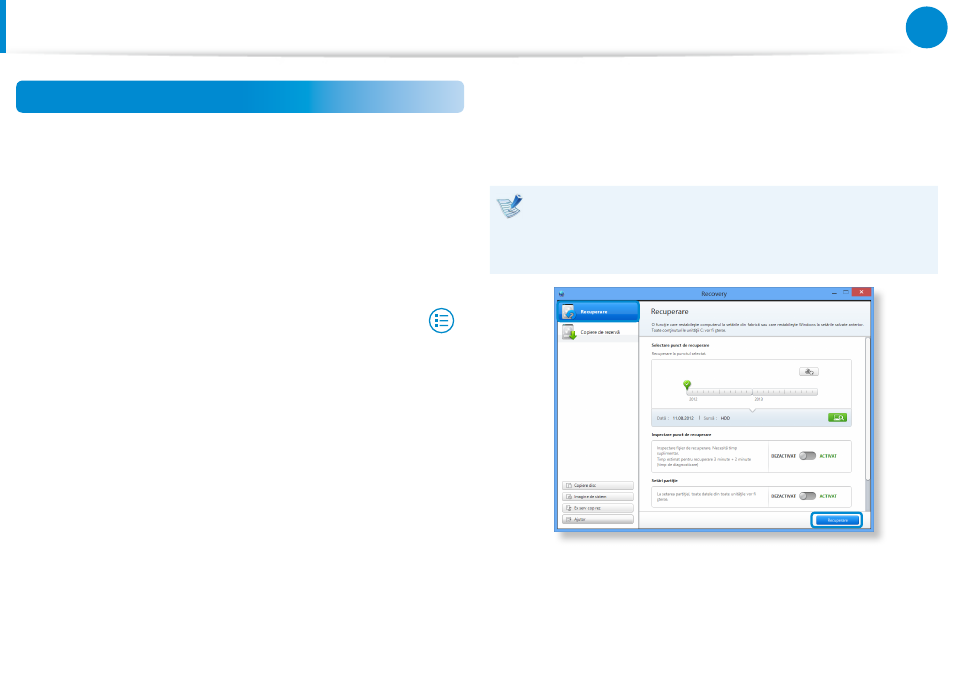Click the blue list menu icon on the page

click(441, 321)
